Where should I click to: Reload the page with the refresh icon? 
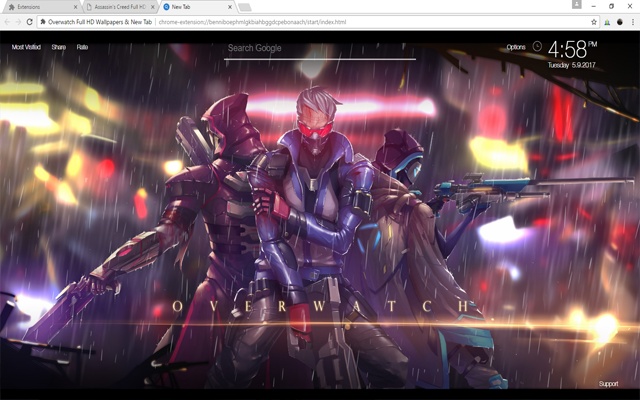(x=29, y=22)
